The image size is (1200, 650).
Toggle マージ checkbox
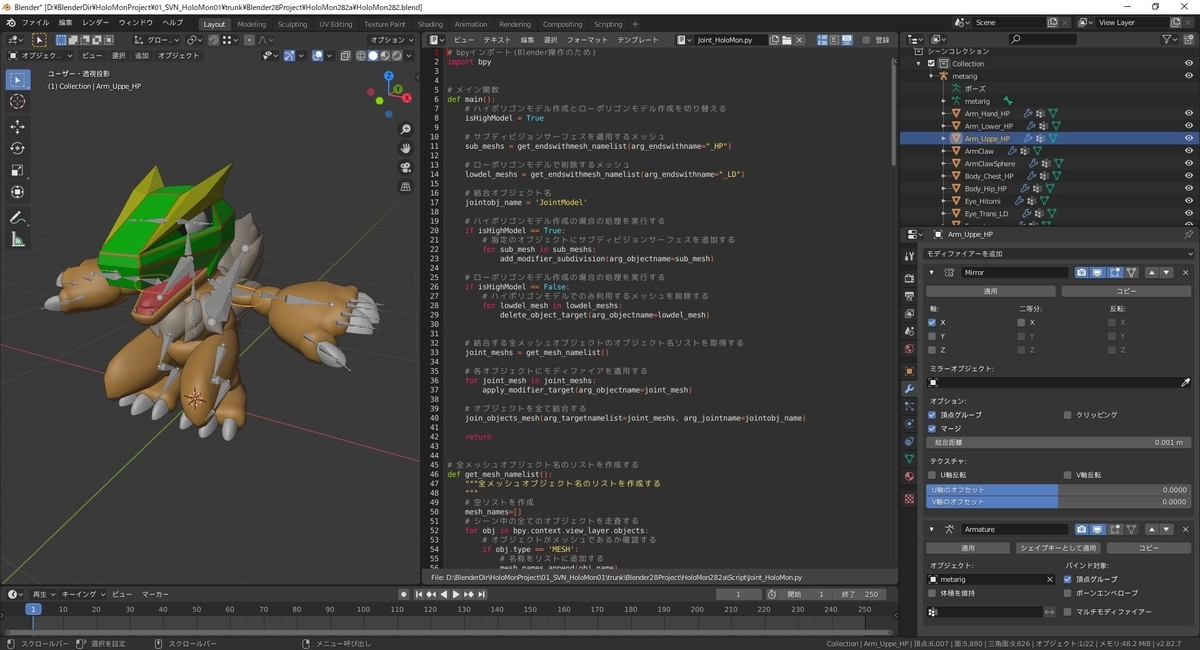coord(932,428)
